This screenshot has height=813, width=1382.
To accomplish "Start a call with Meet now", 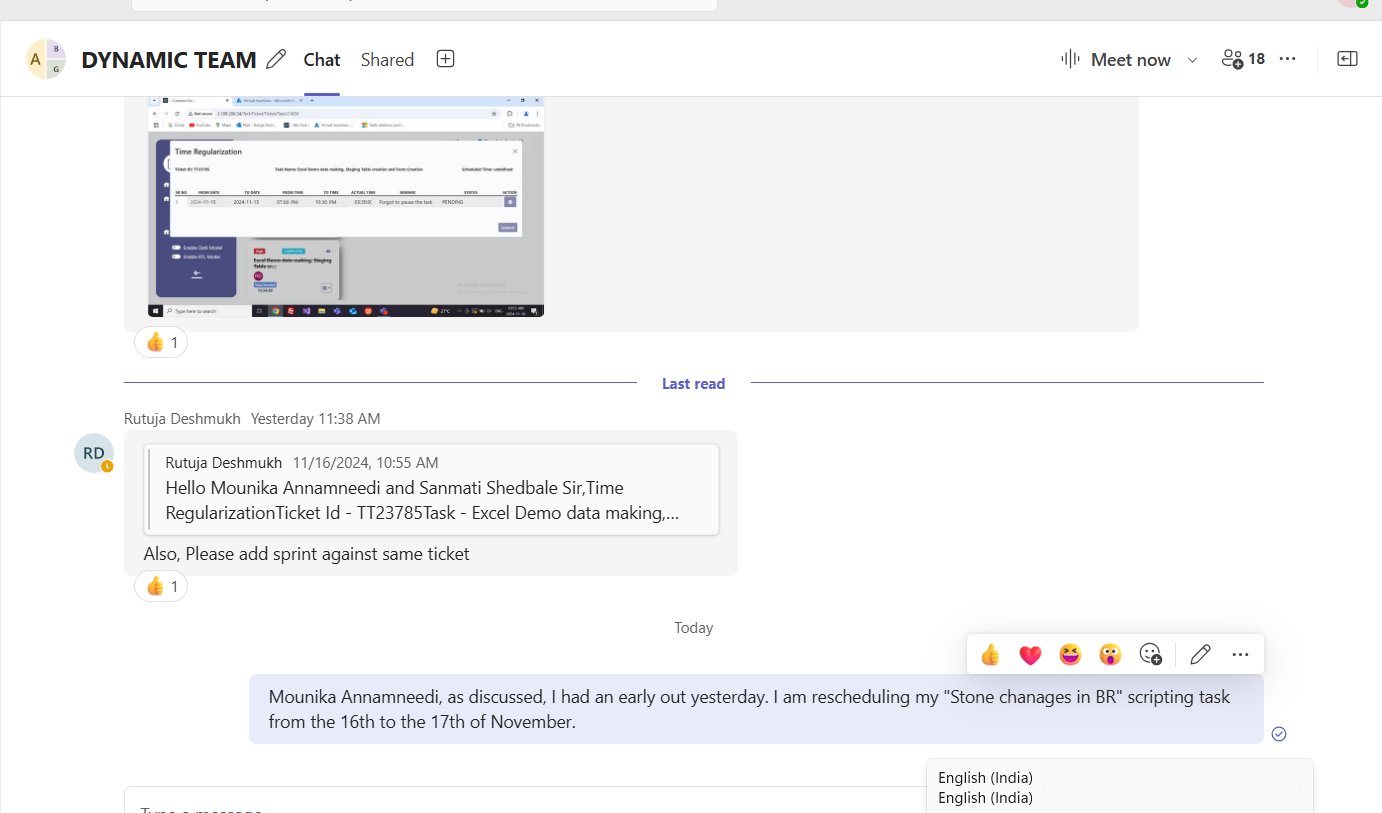I will (1116, 59).
